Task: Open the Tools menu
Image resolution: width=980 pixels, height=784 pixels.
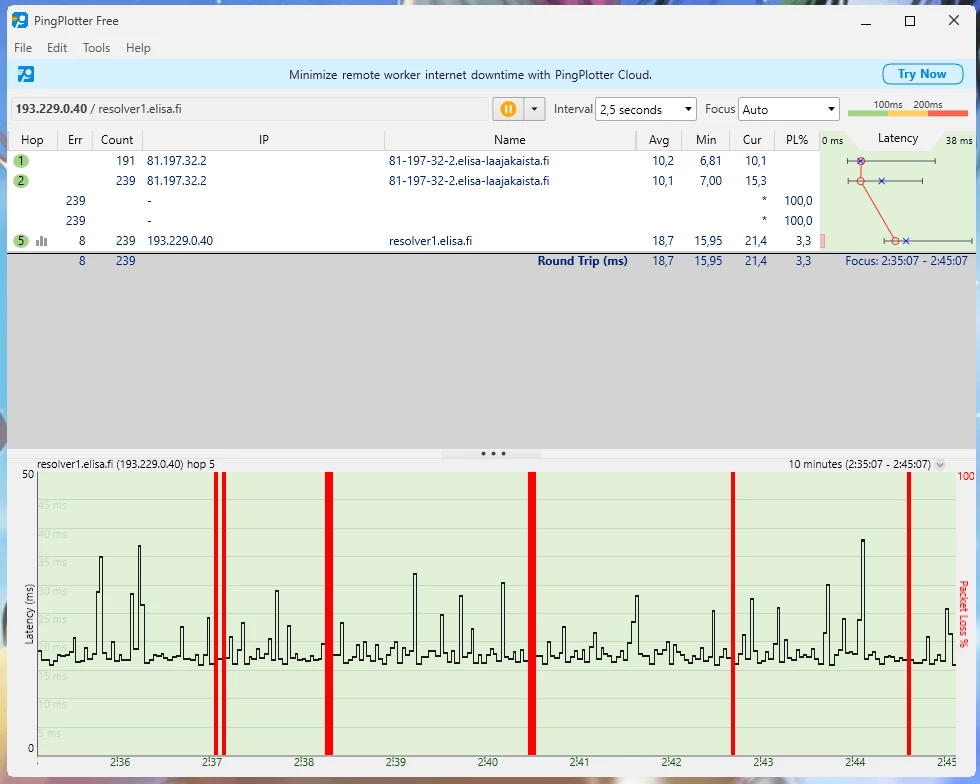Action: pyautogui.click(x=96, y=48)
